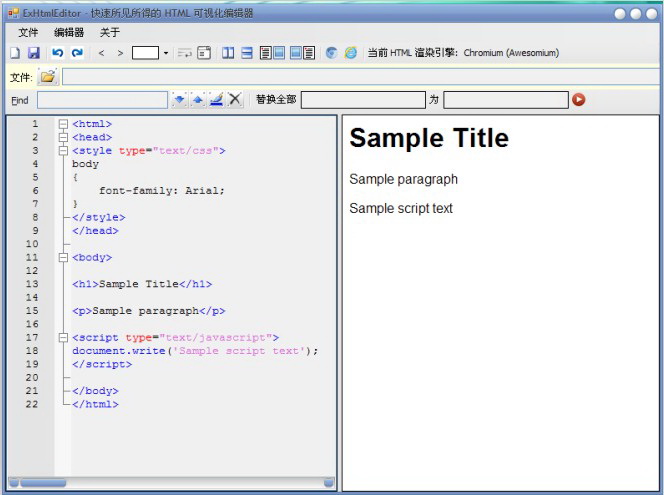Switch to Internet Explorer rendering engine
The width and height of the screenshot is (664, 495).
point(351,53)
